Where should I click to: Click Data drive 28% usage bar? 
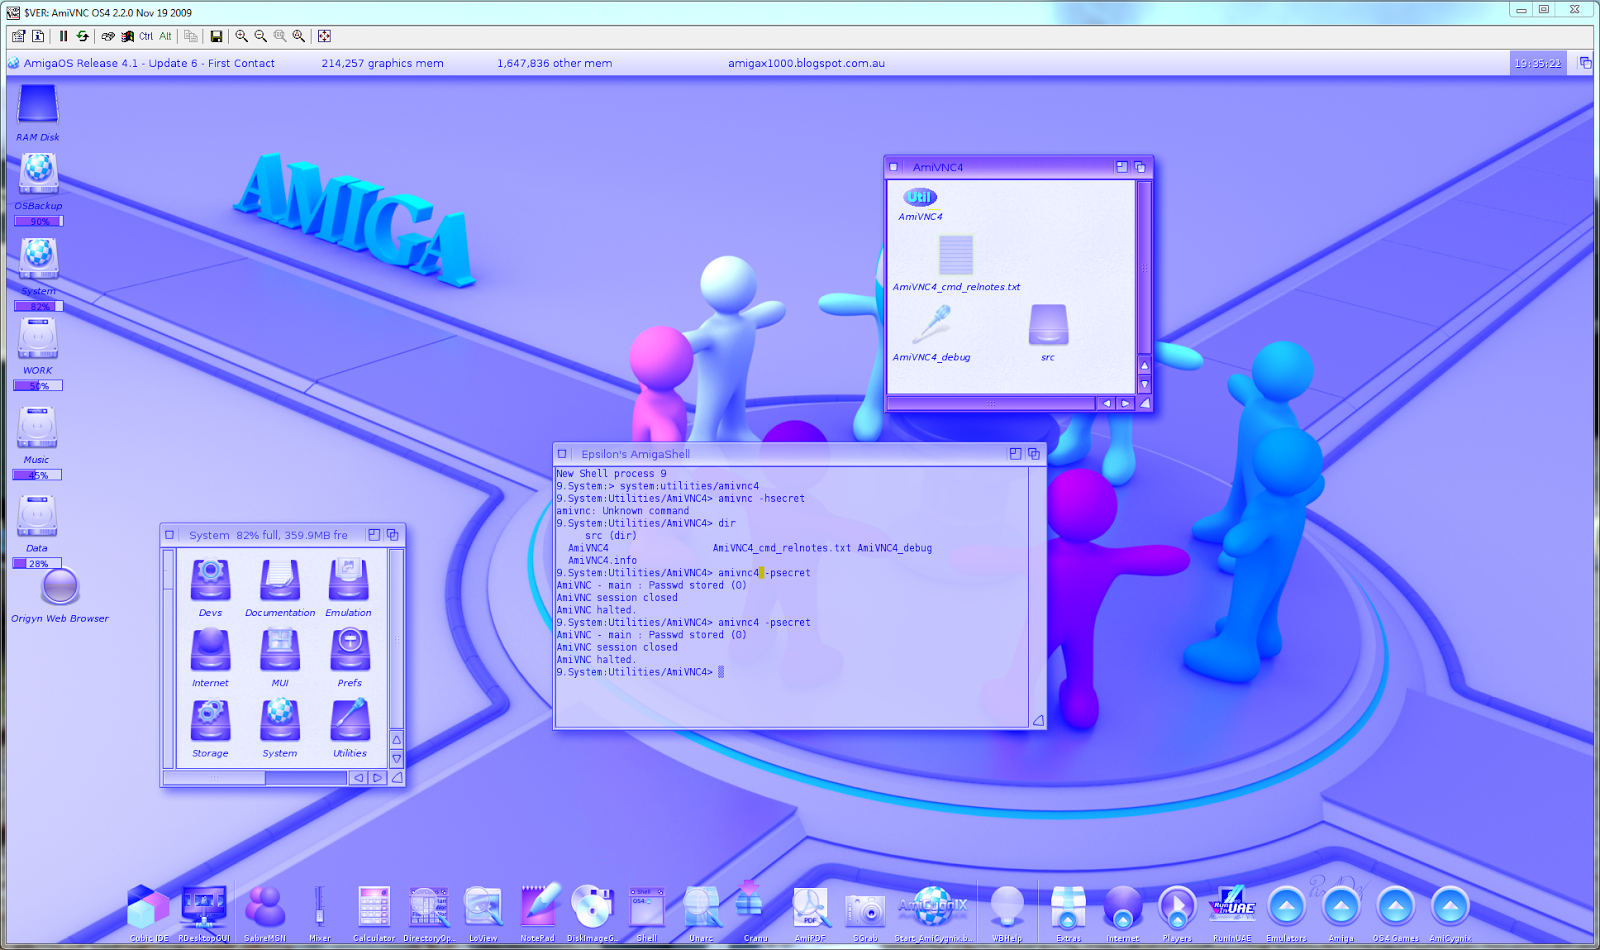pos(37,564)
